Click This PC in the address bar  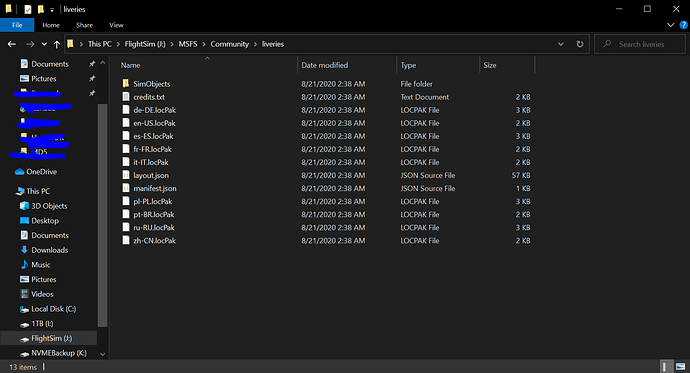pos(99,44)
